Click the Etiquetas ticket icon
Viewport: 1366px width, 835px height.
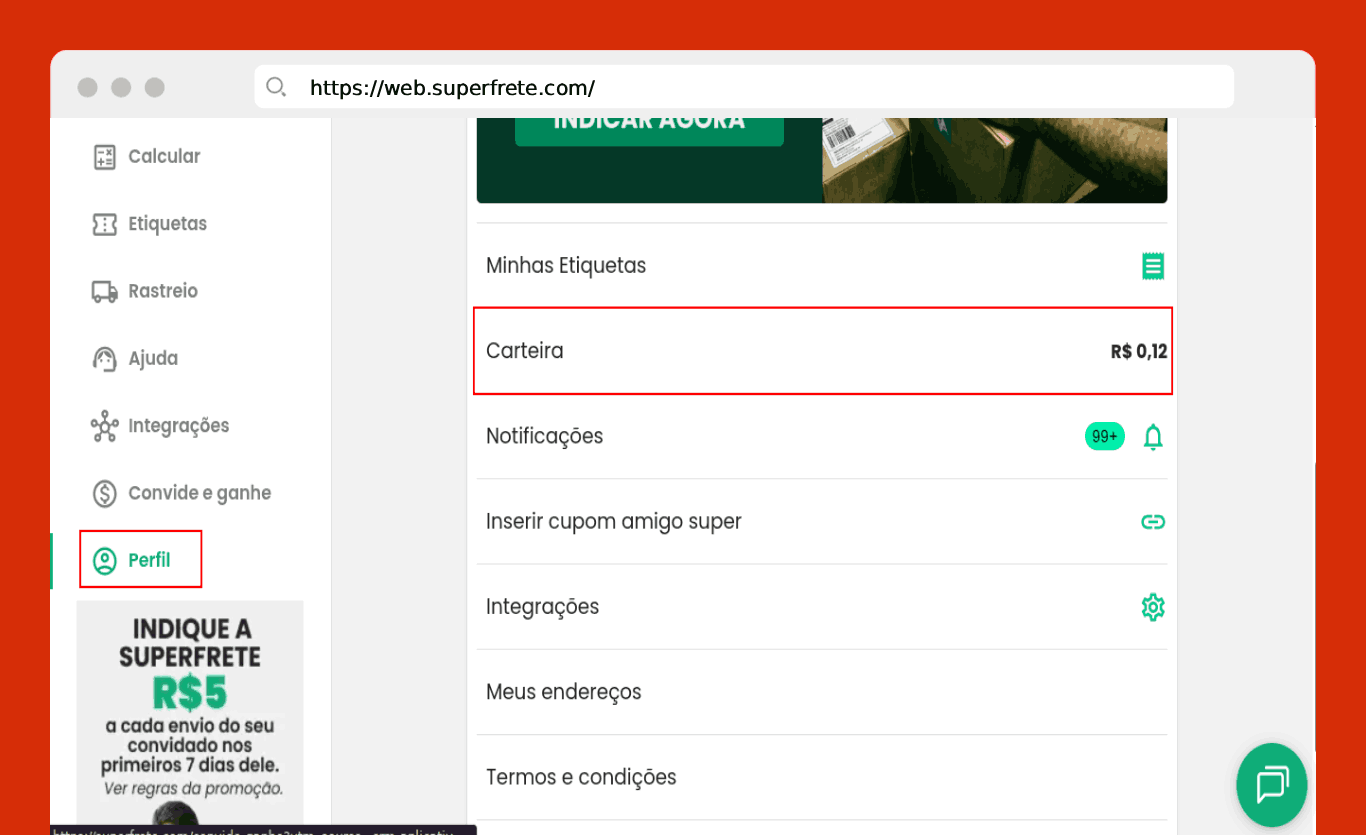tap(105, 224)
